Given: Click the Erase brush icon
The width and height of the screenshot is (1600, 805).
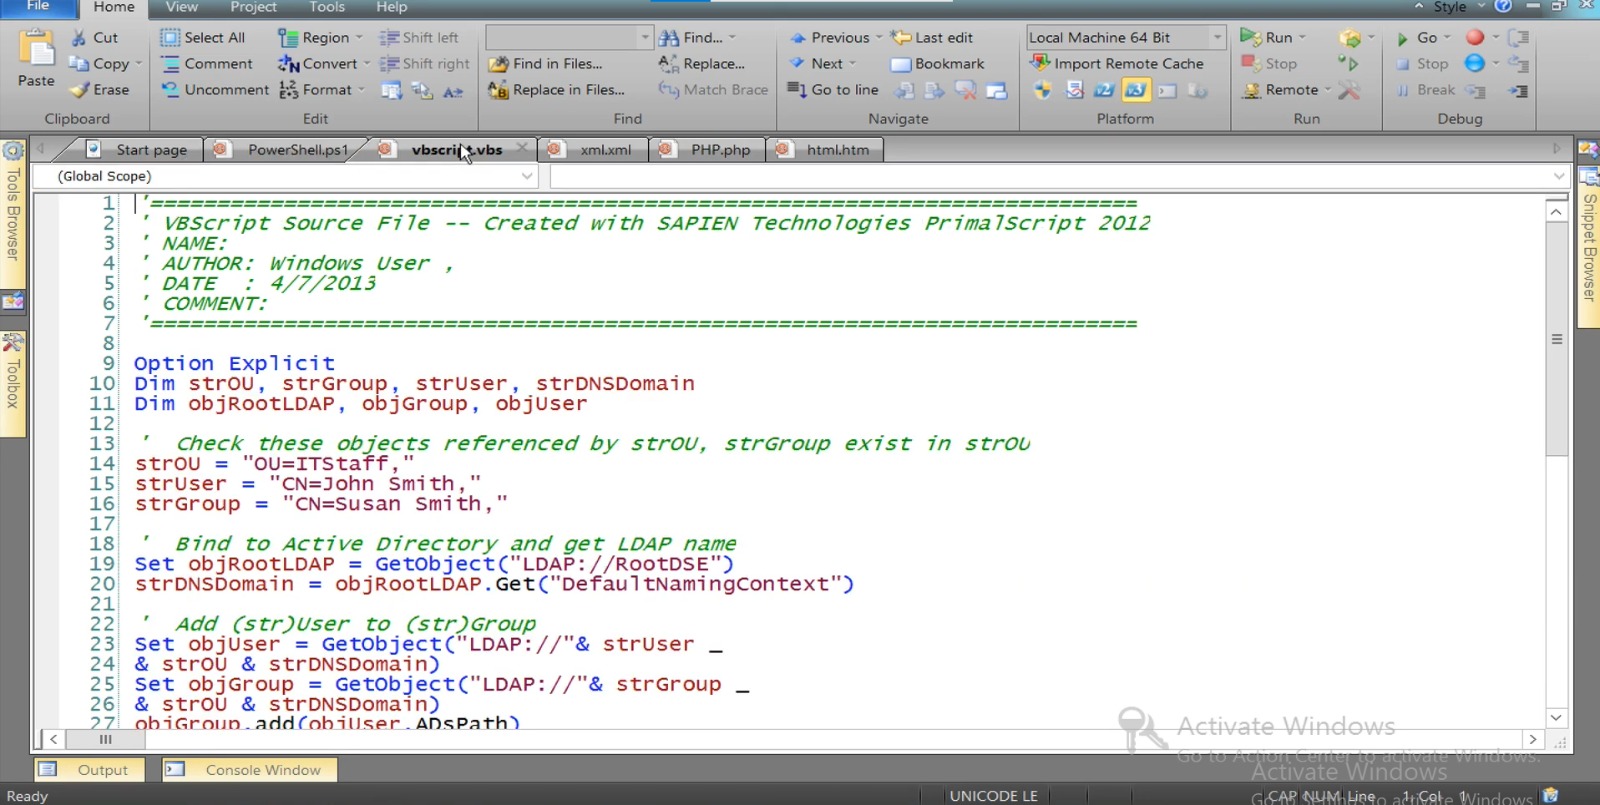Looking at the screenshot, I should (78, 89).
